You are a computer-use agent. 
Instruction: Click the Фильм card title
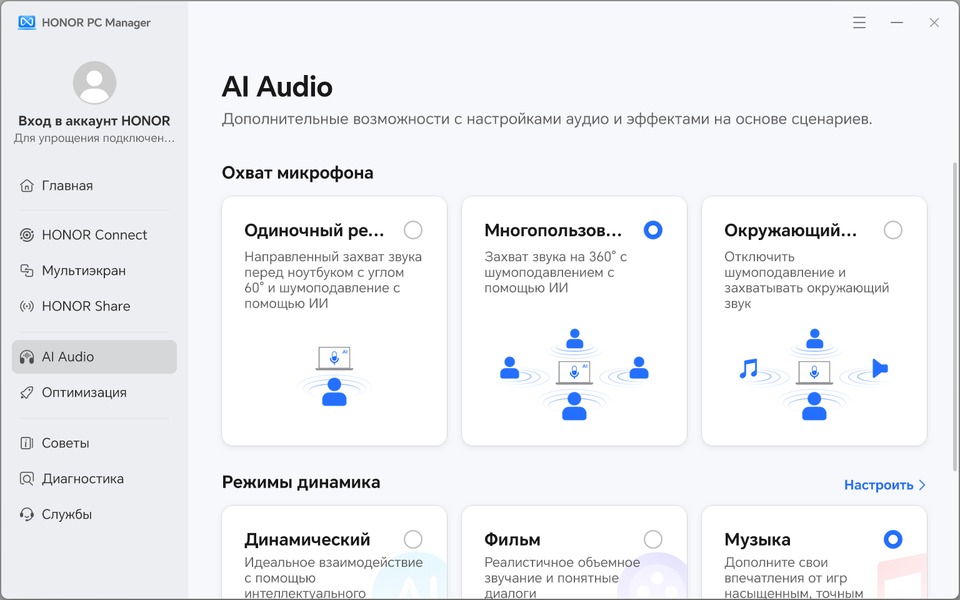click(x=512, y=539)
